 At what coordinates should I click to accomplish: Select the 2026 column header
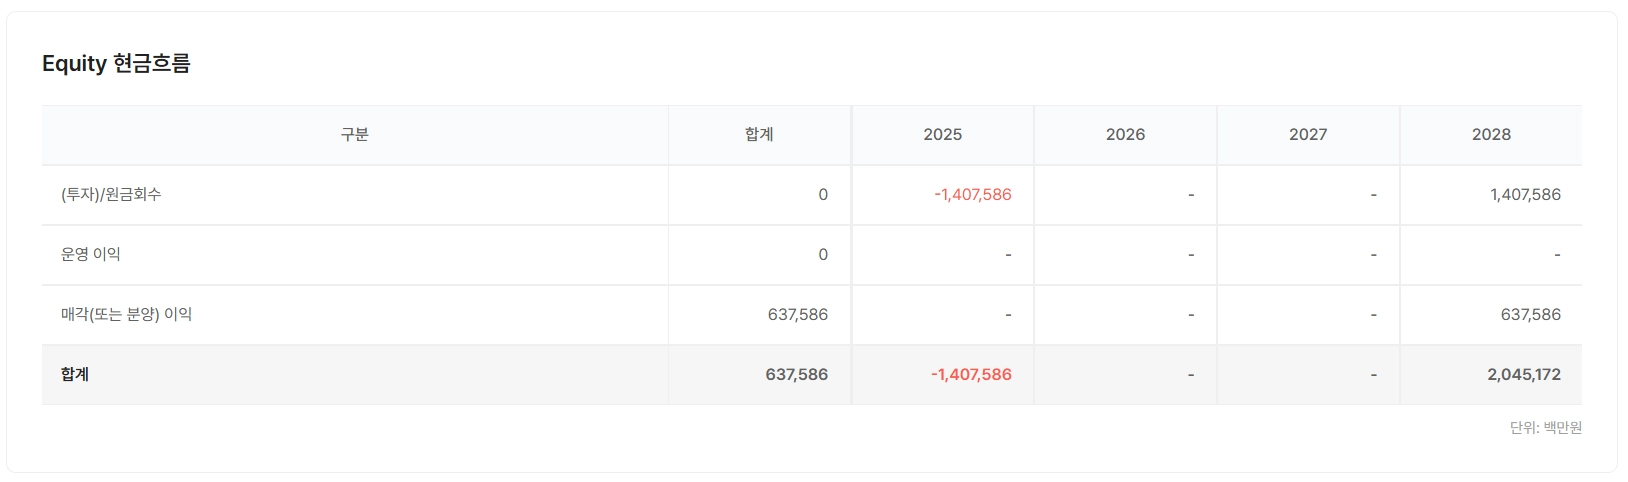click(x=1125, y=135)
